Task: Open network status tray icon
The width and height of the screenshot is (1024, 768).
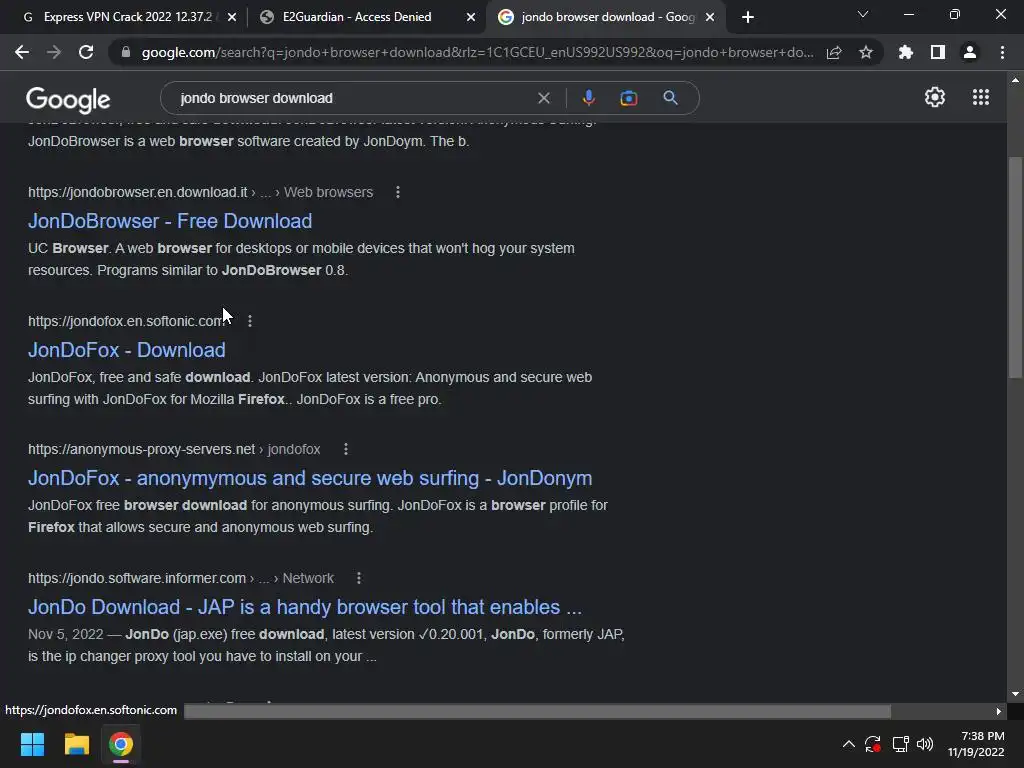Action: pos(901,744)
